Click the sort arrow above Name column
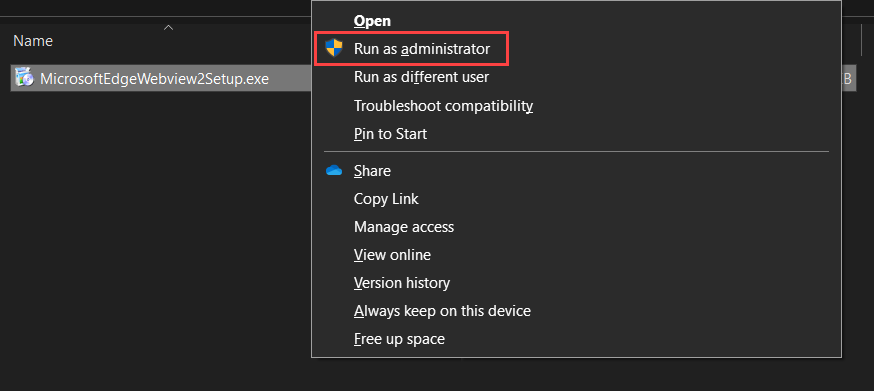The image size is (874, 391). pyautogui.click(x=168, y=27)
